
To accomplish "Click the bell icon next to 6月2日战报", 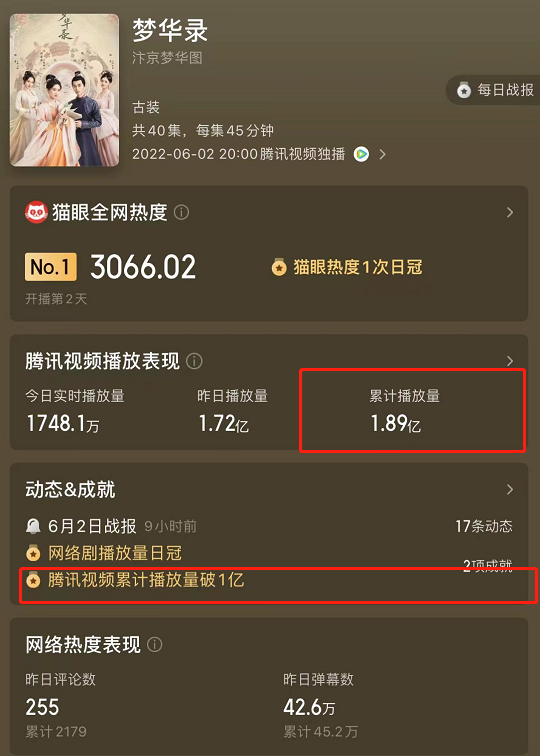I will click(x=33, y=526).
